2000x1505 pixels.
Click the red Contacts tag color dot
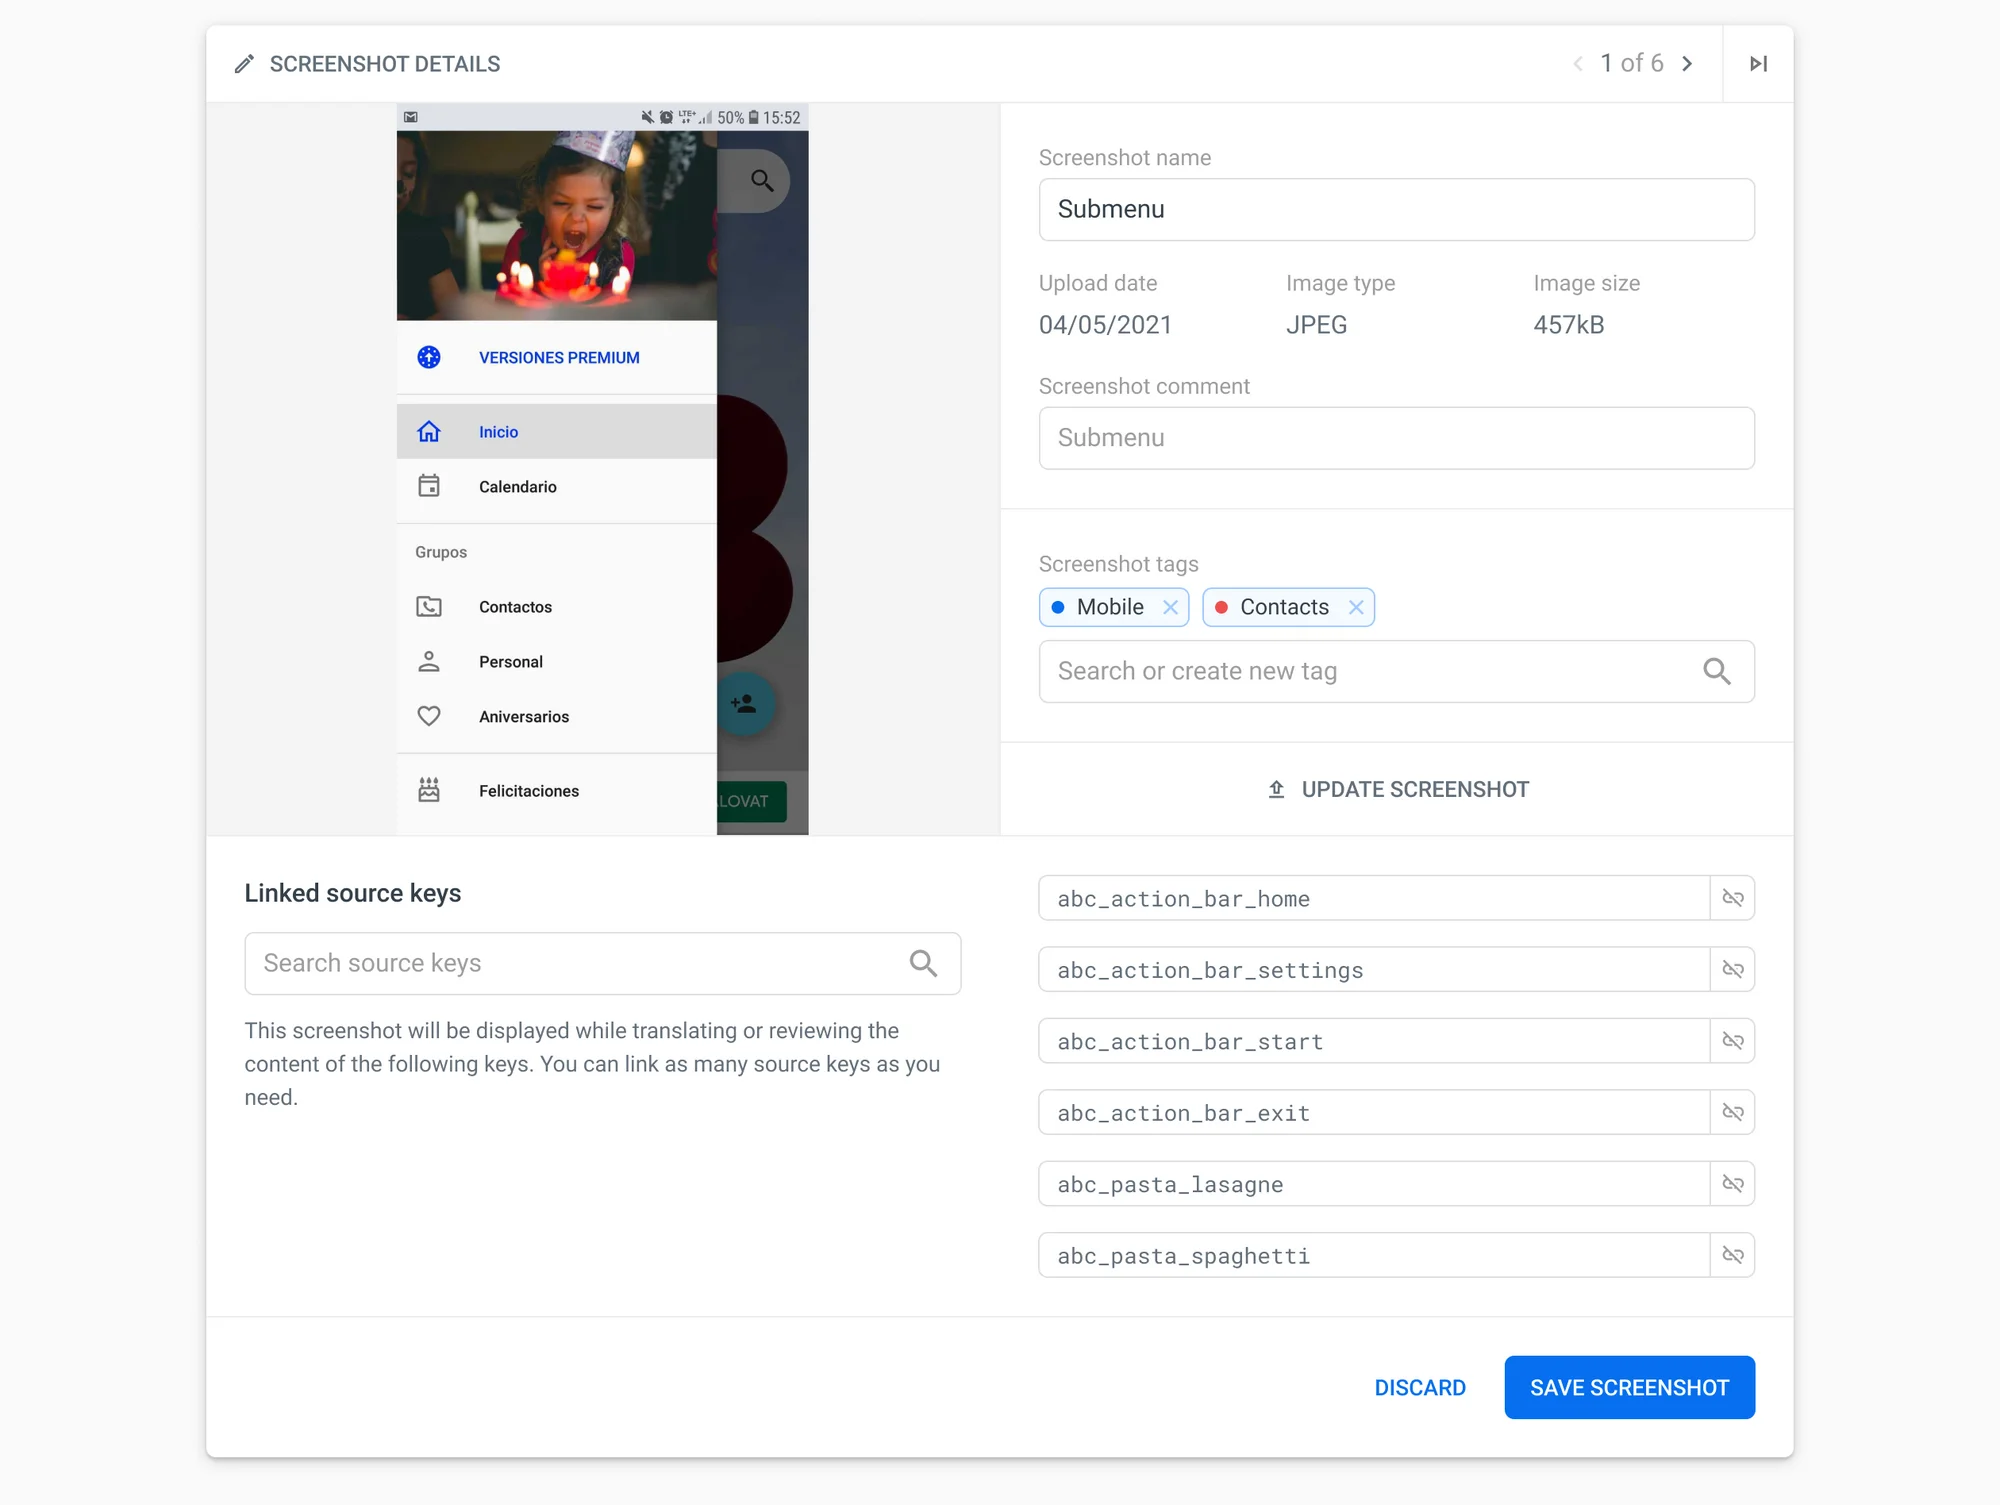point(1221,607)
